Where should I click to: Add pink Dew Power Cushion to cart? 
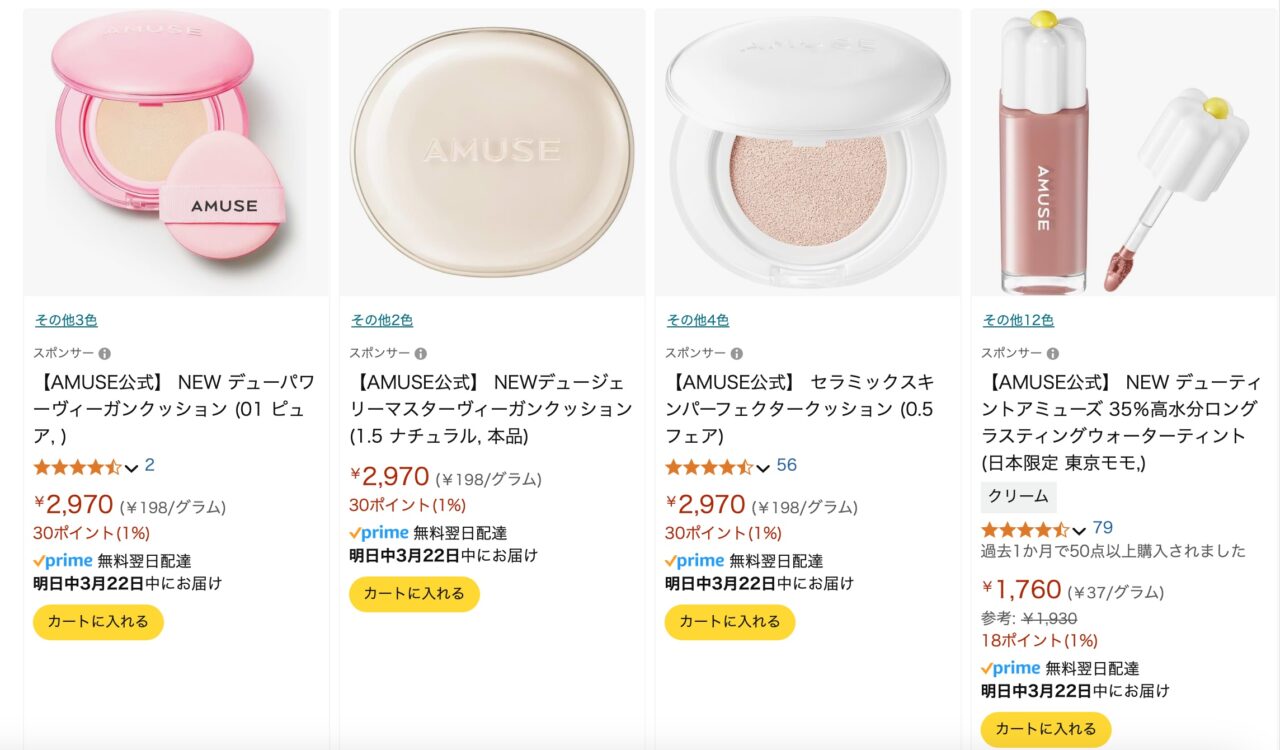click(98, 622)
